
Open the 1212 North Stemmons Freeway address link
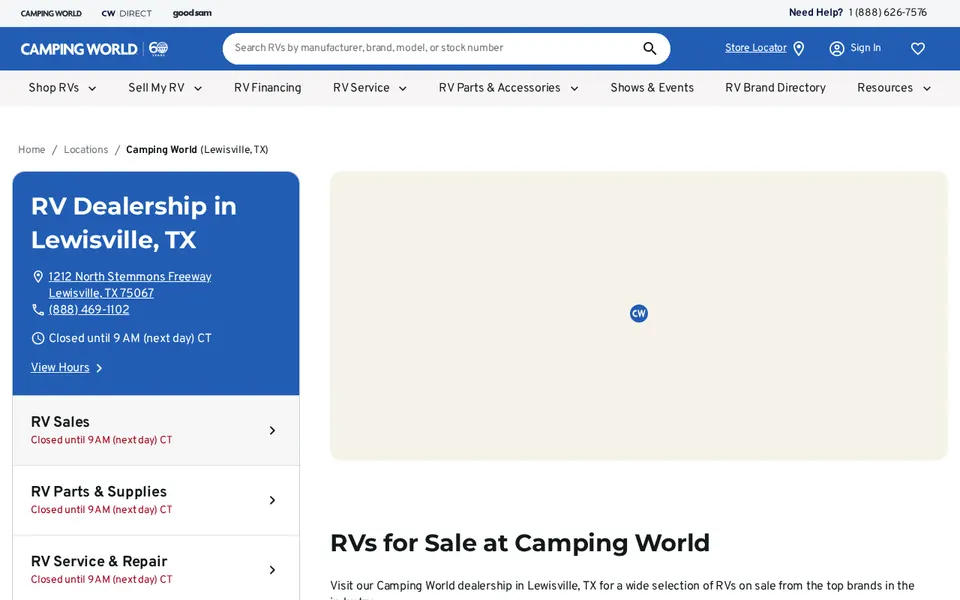coord(130,285)
